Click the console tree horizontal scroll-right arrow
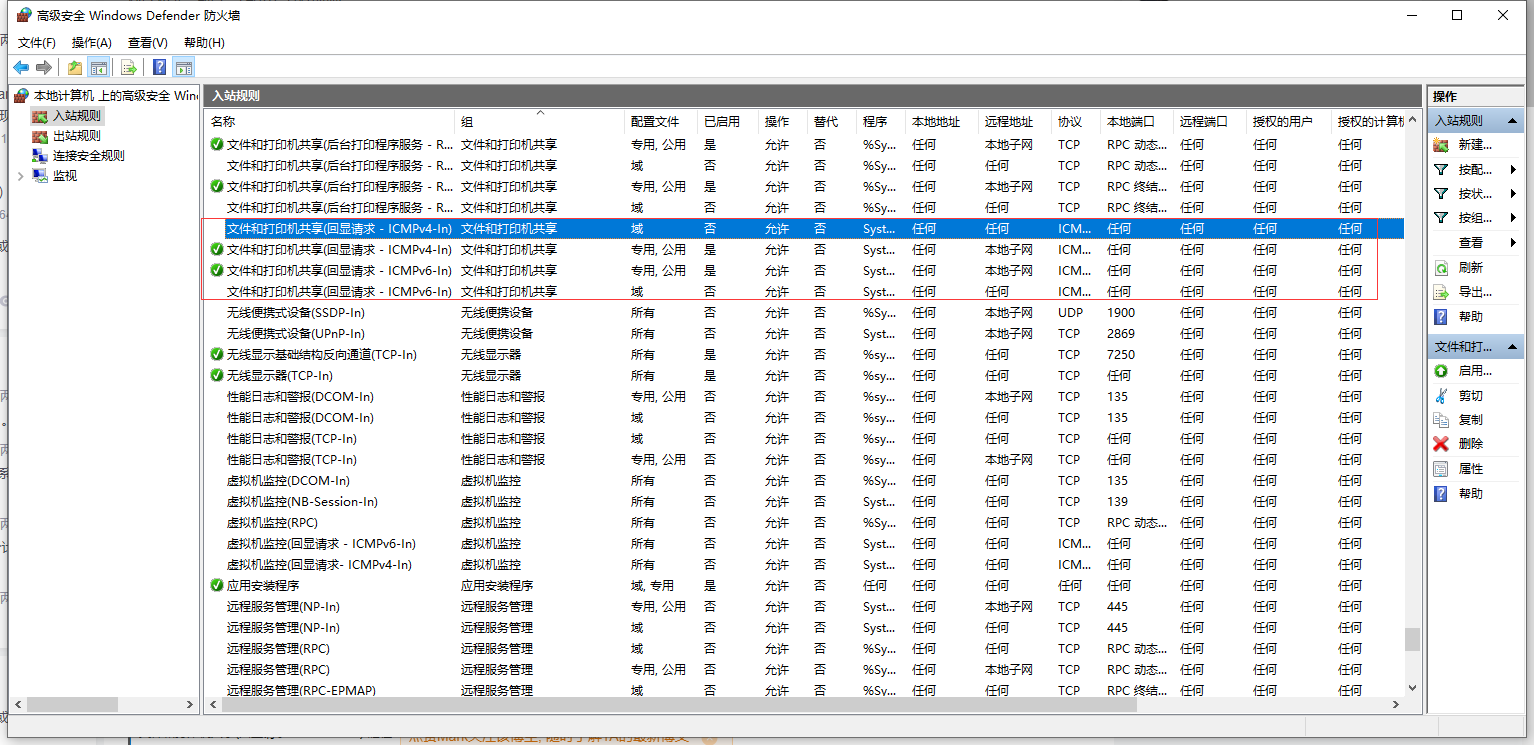The height and width of the screenshot is (745, 1534). [x=191, y=705]
